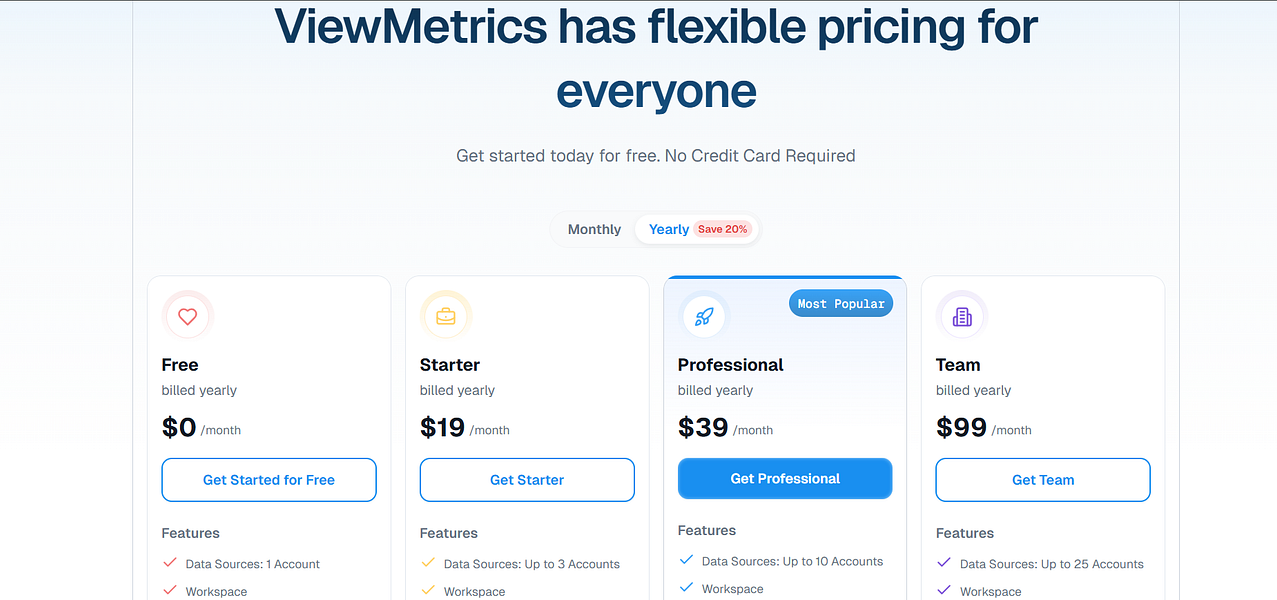Click the yellow checkmark beside Workspace under Starter

coord(426,591)
